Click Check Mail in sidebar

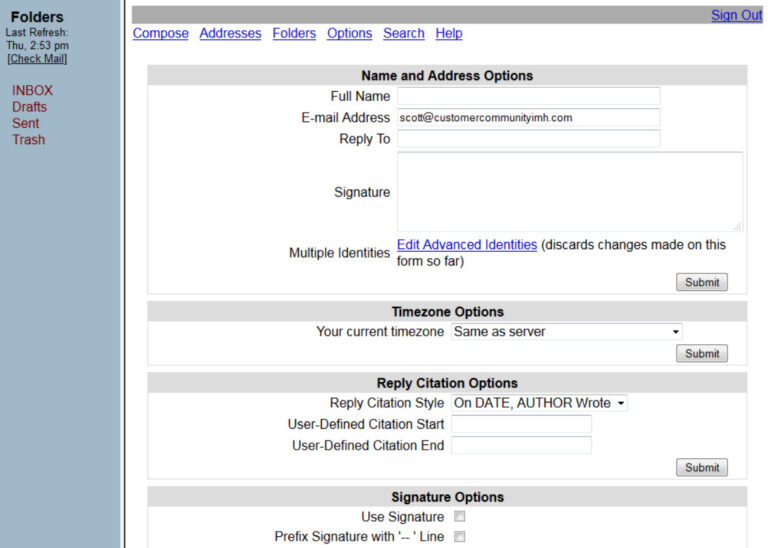37,59
